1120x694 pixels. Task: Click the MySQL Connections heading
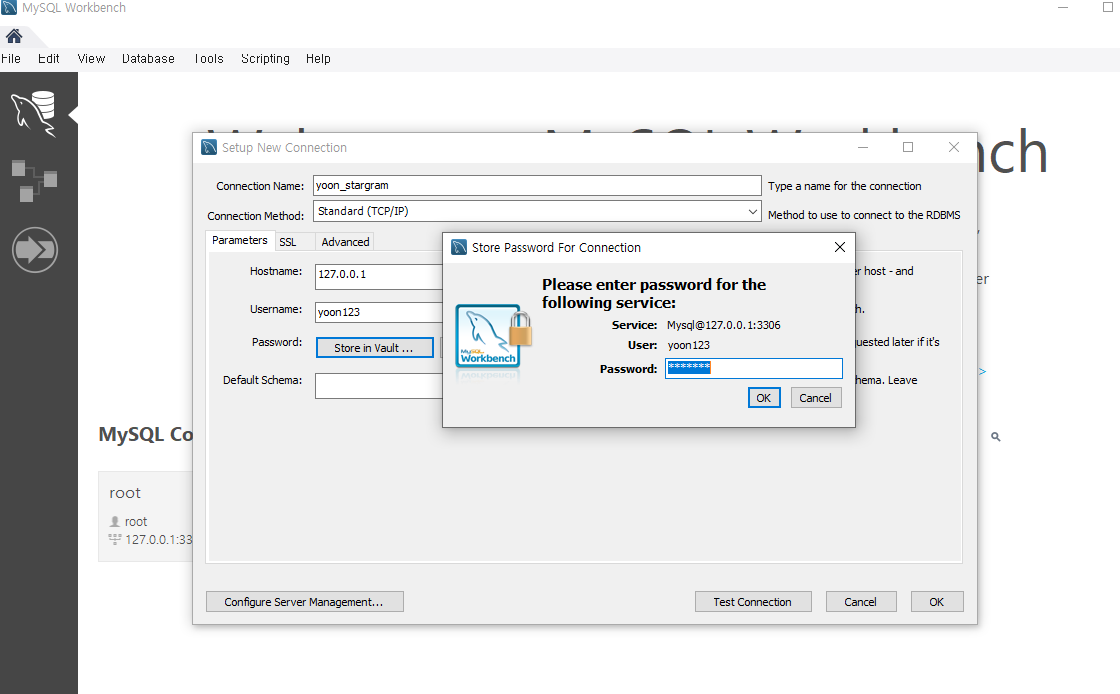click(x=146, y=434)
